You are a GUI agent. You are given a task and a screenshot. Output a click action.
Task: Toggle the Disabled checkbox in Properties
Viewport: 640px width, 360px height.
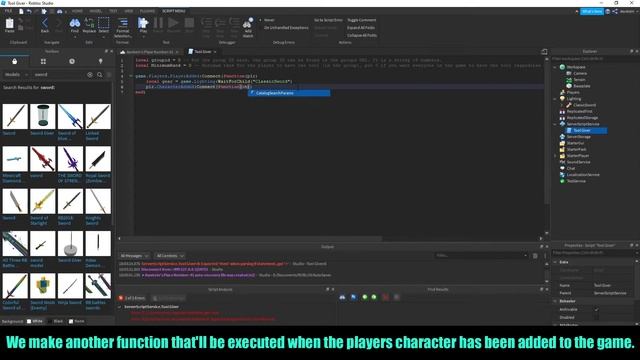[x=596, y=317]
